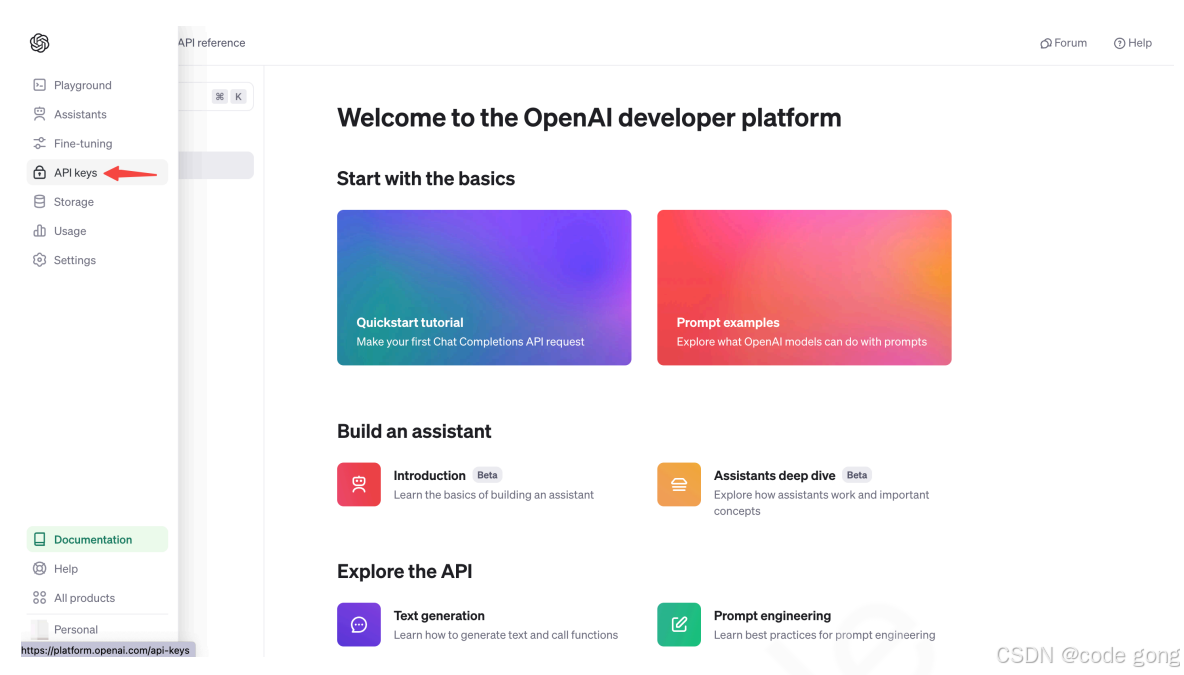Select Documentation in the sidebar

[97, 539]
